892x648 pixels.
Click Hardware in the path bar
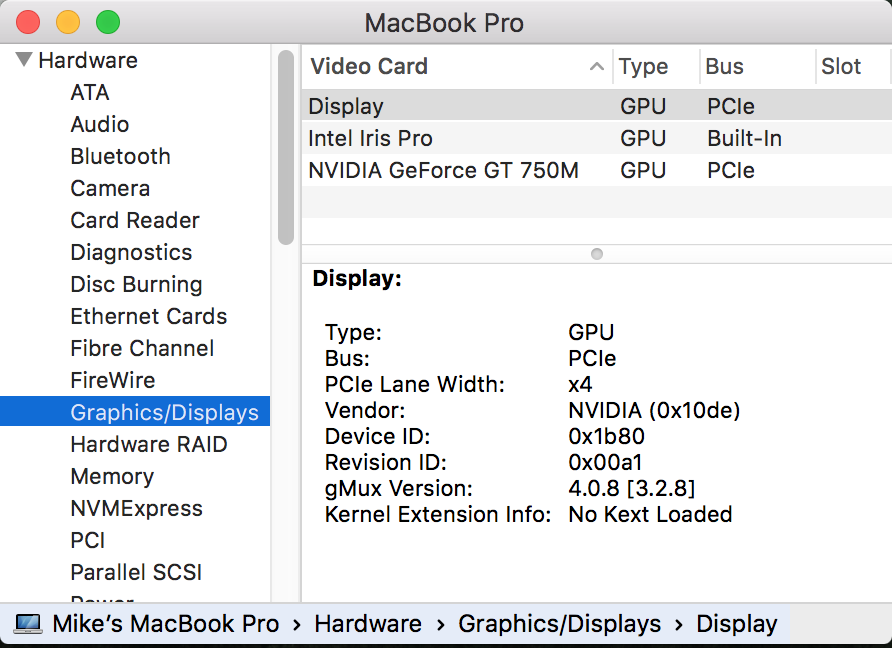tap(368, 624)
